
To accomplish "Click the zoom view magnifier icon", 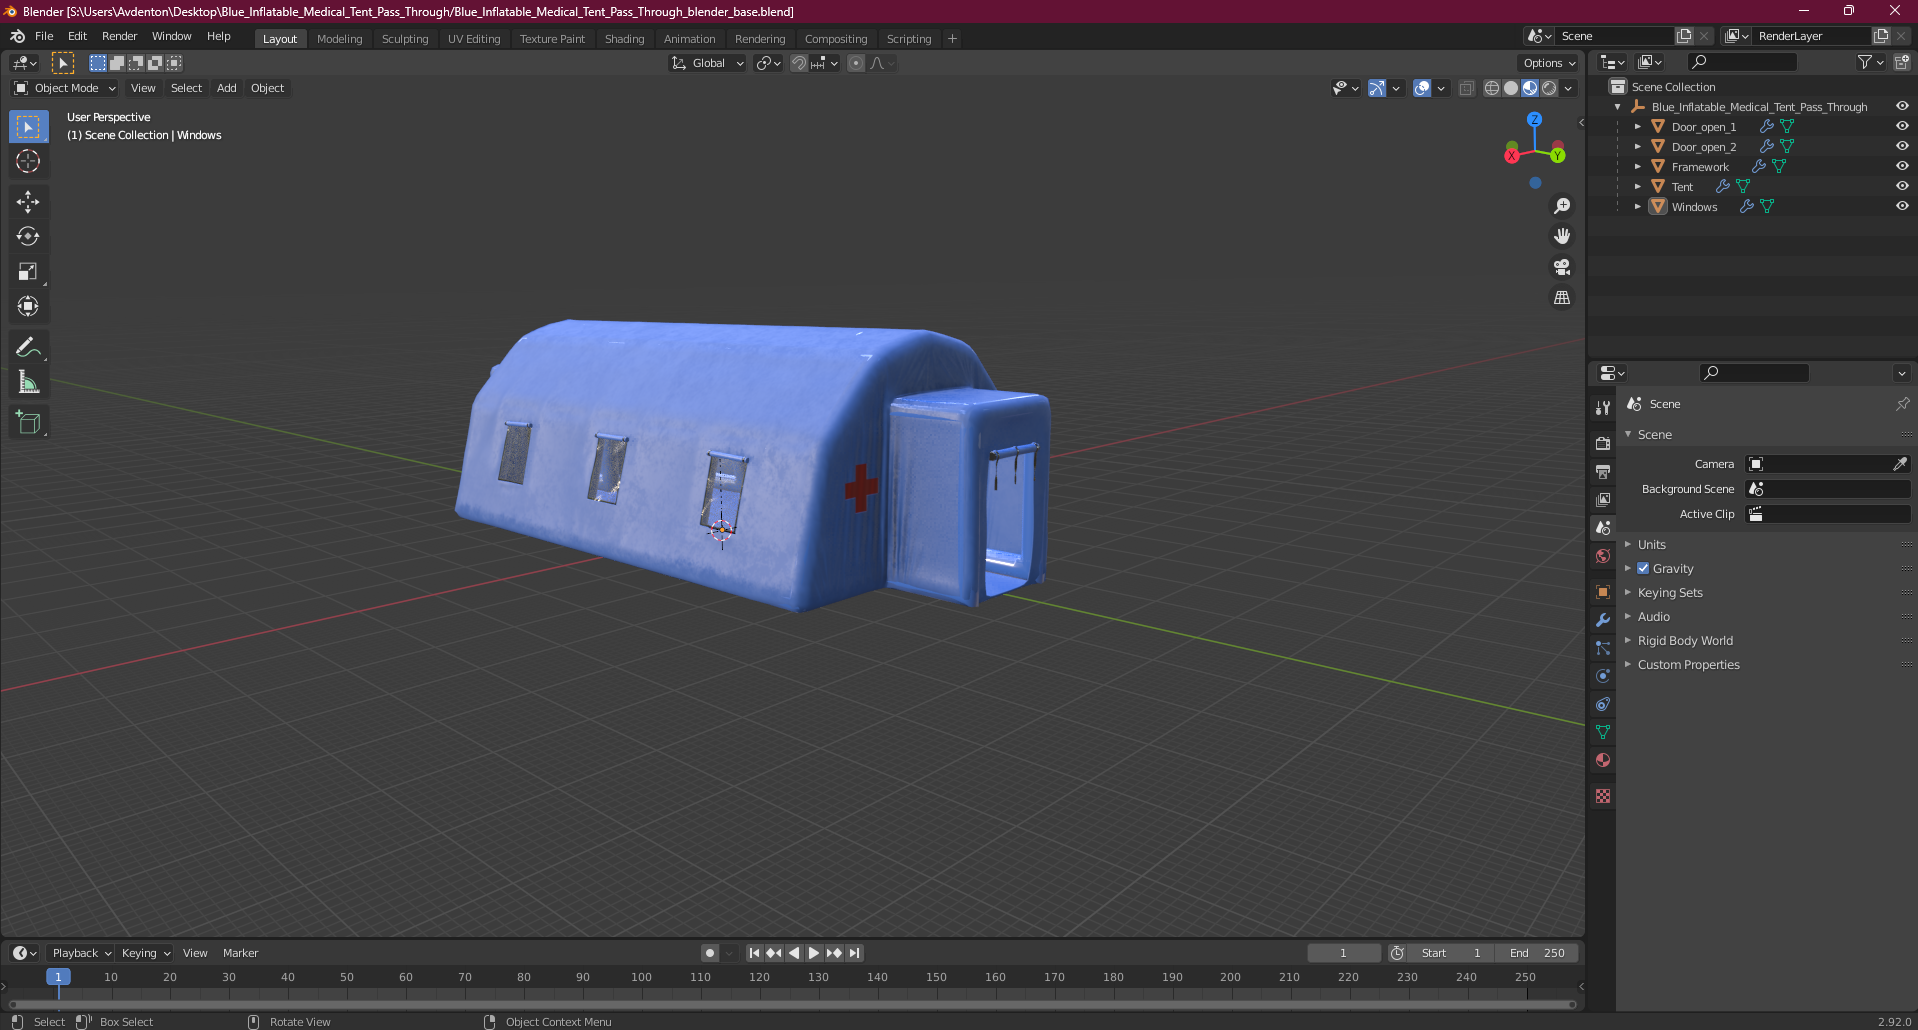I will coord(1561,206).
